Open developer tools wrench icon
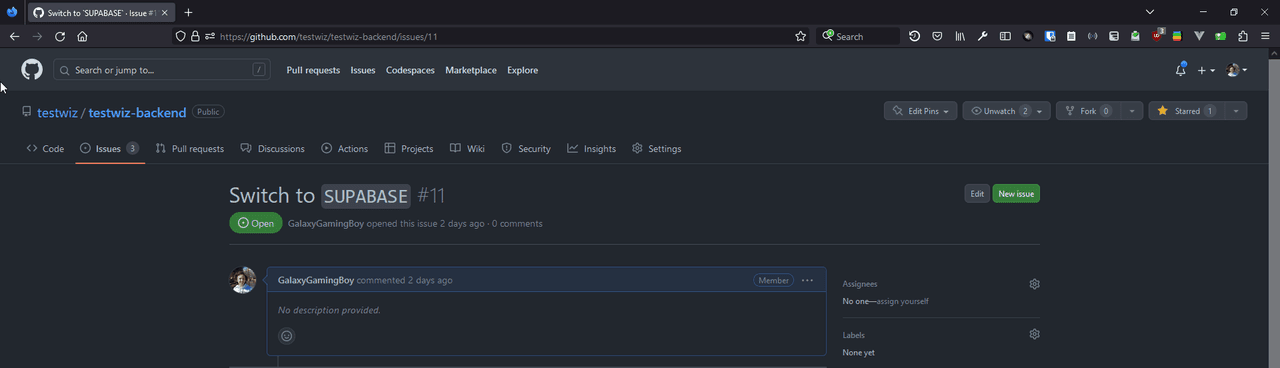Screen dimensions: 1280x368 click(x=983, y=36)
